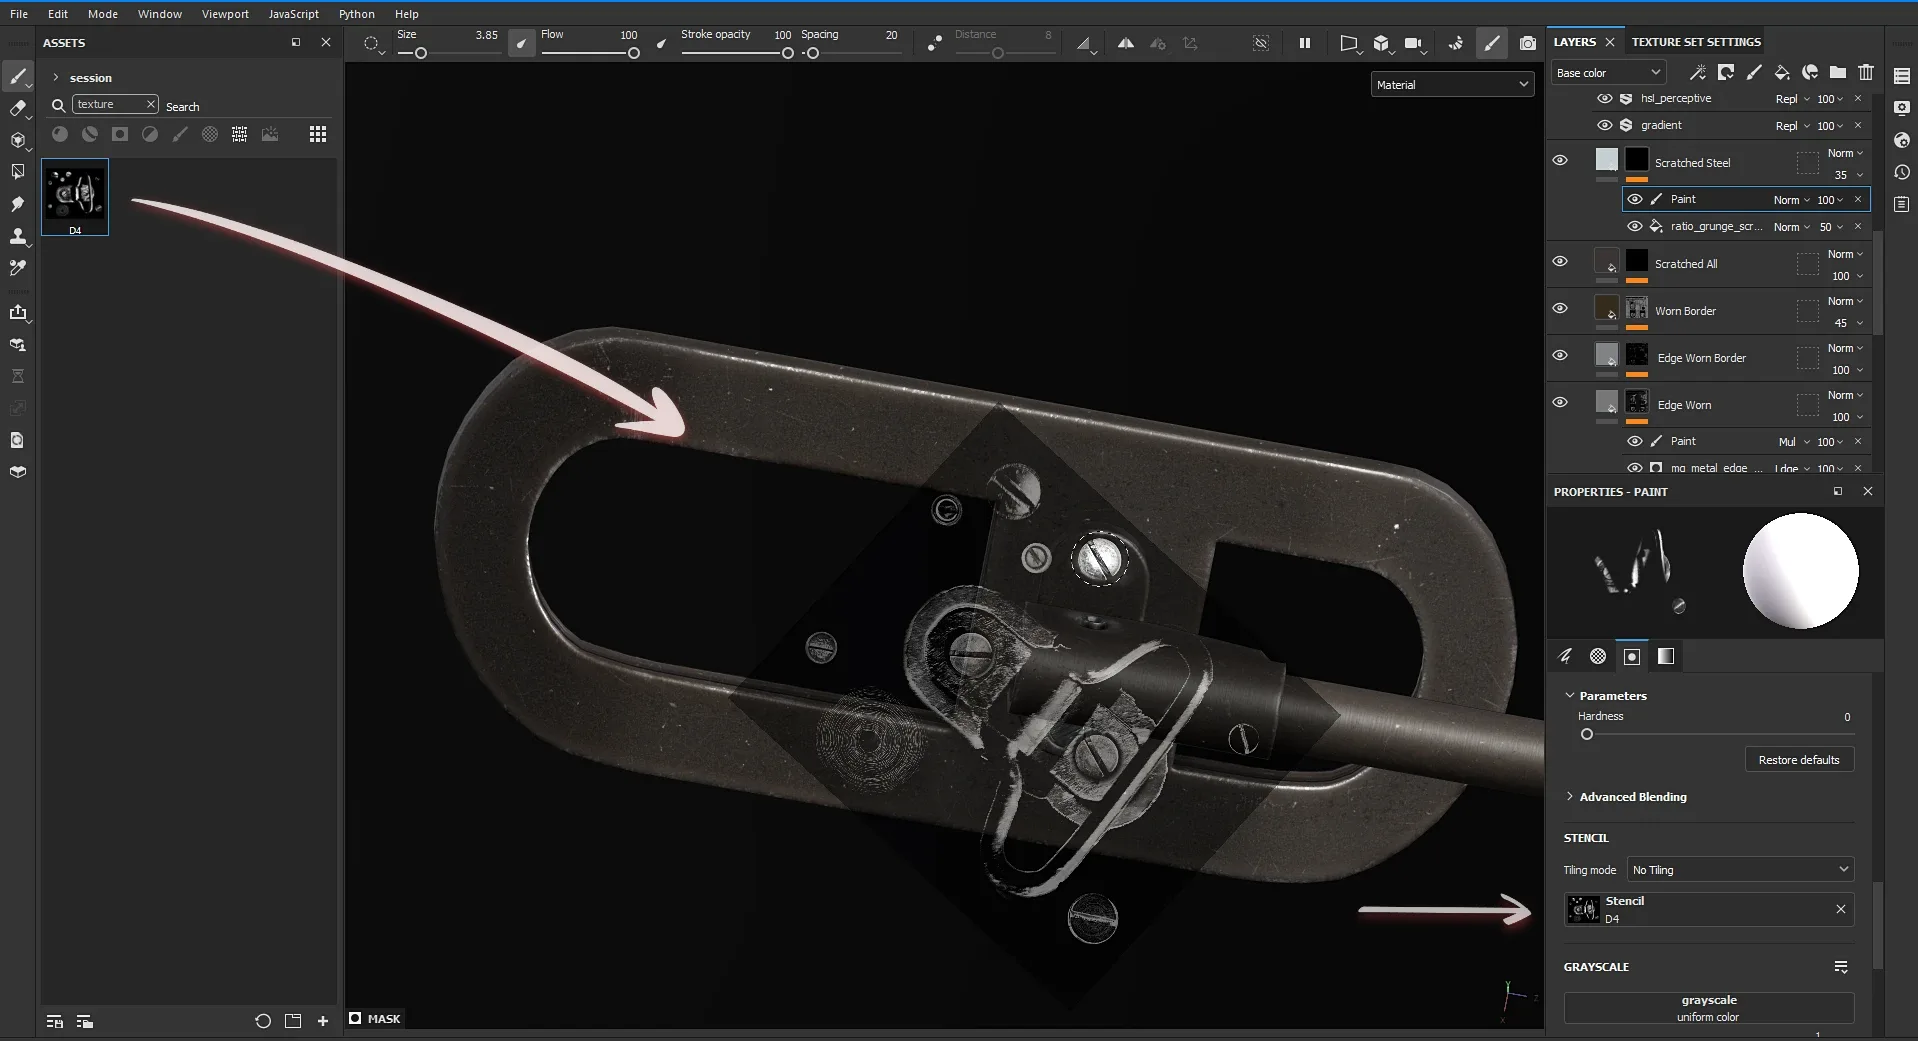
Task: Open the Material display mode dropdown
Action: point(1452,85)
